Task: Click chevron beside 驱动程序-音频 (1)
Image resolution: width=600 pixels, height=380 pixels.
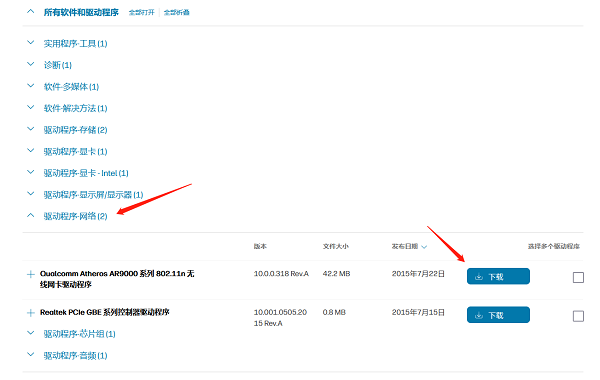Action: 31,355
